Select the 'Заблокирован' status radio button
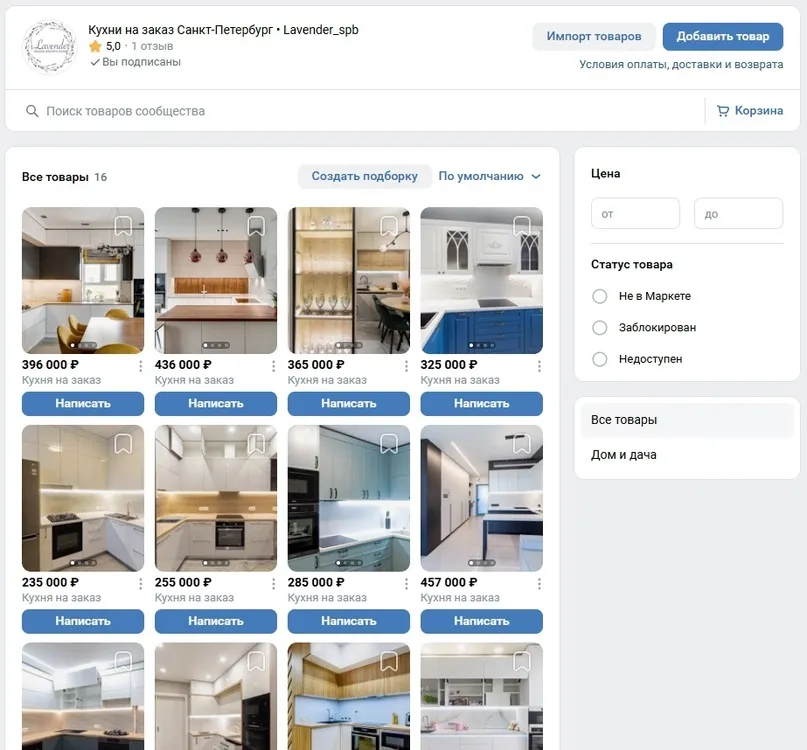The height and width of the screenshot is (750, 807). [600, 328]
